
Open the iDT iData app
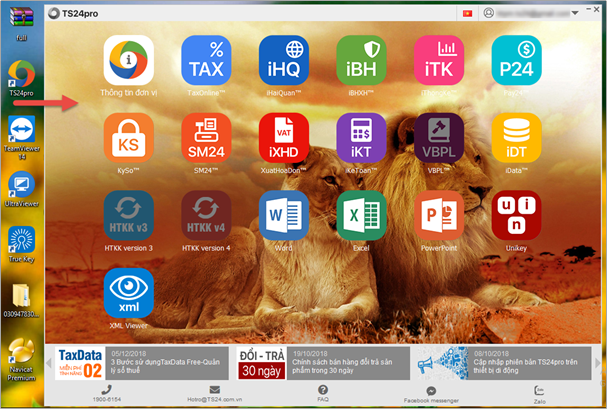[x=516, y=138]
